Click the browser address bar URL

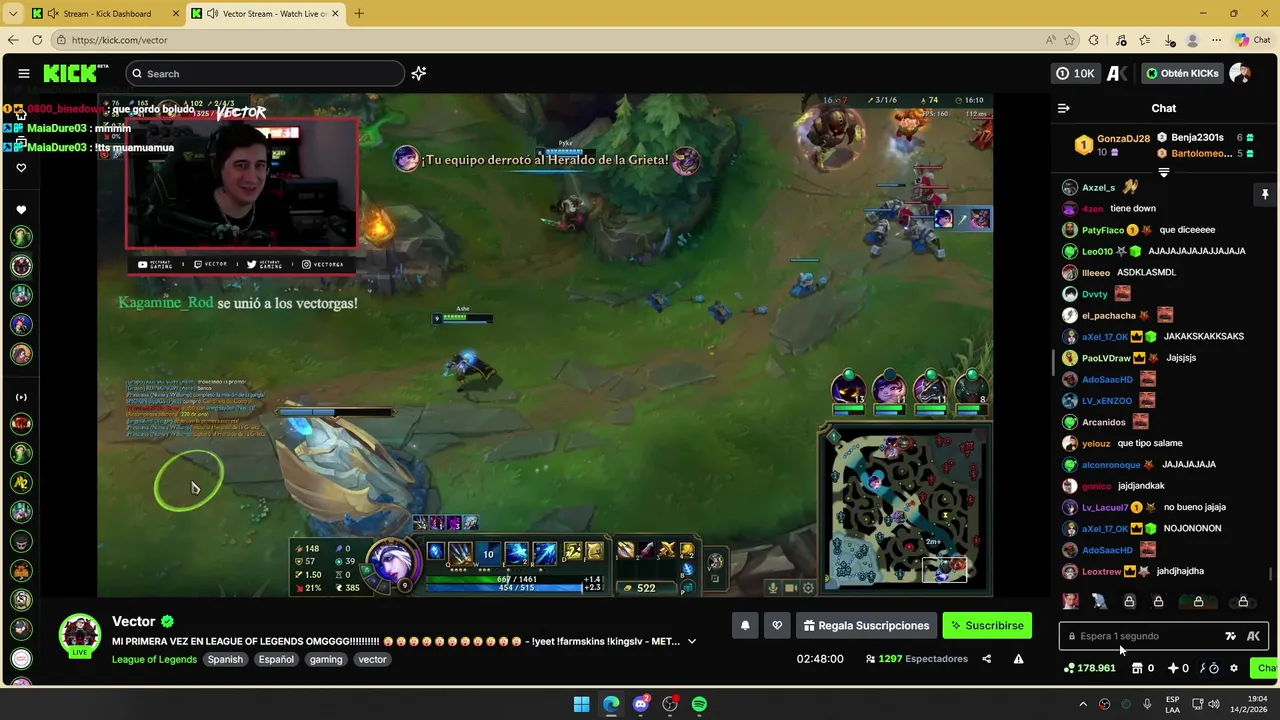pyautogui.click(x=120, y=40)
